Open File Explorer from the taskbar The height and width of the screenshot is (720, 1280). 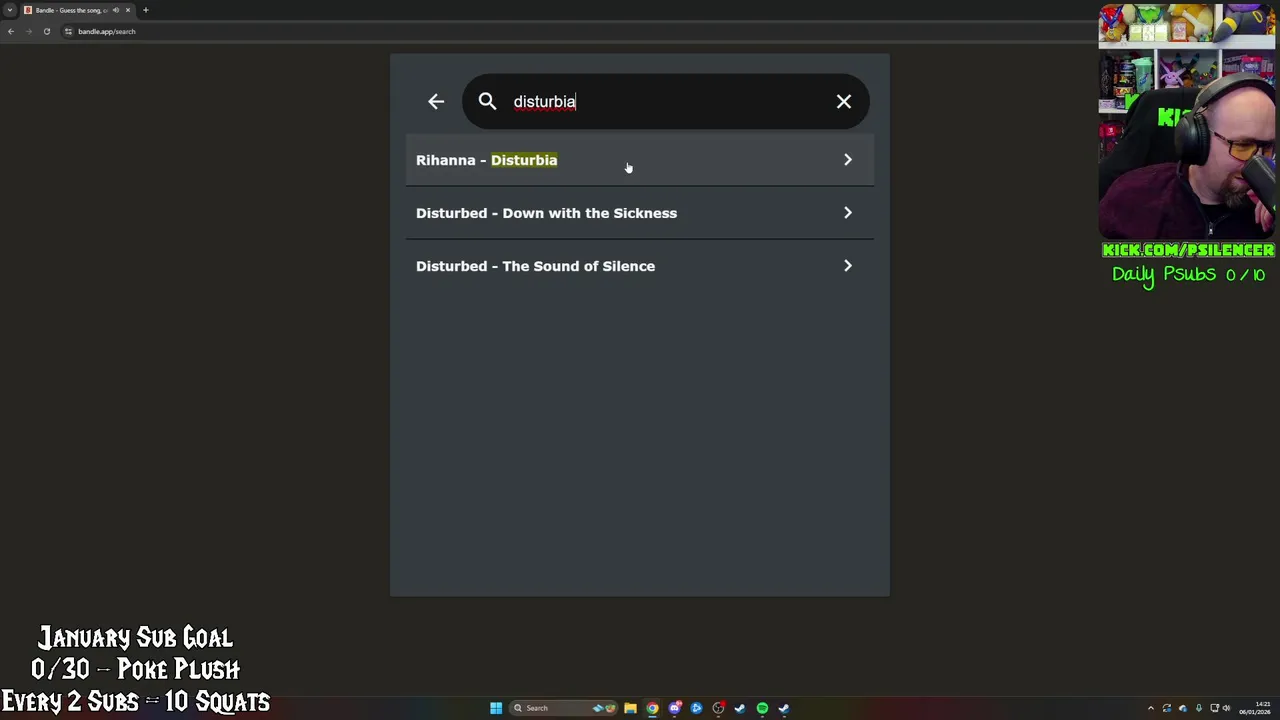(x=630, y=708)
